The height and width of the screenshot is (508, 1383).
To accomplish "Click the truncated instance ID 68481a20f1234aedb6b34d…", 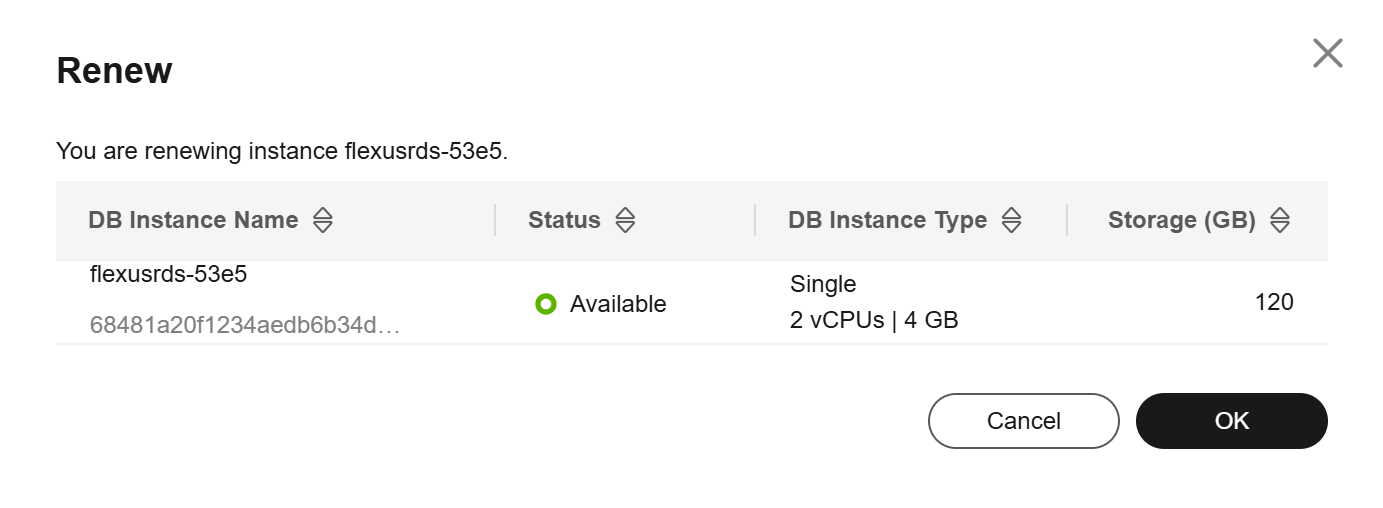I will point(245,325).
